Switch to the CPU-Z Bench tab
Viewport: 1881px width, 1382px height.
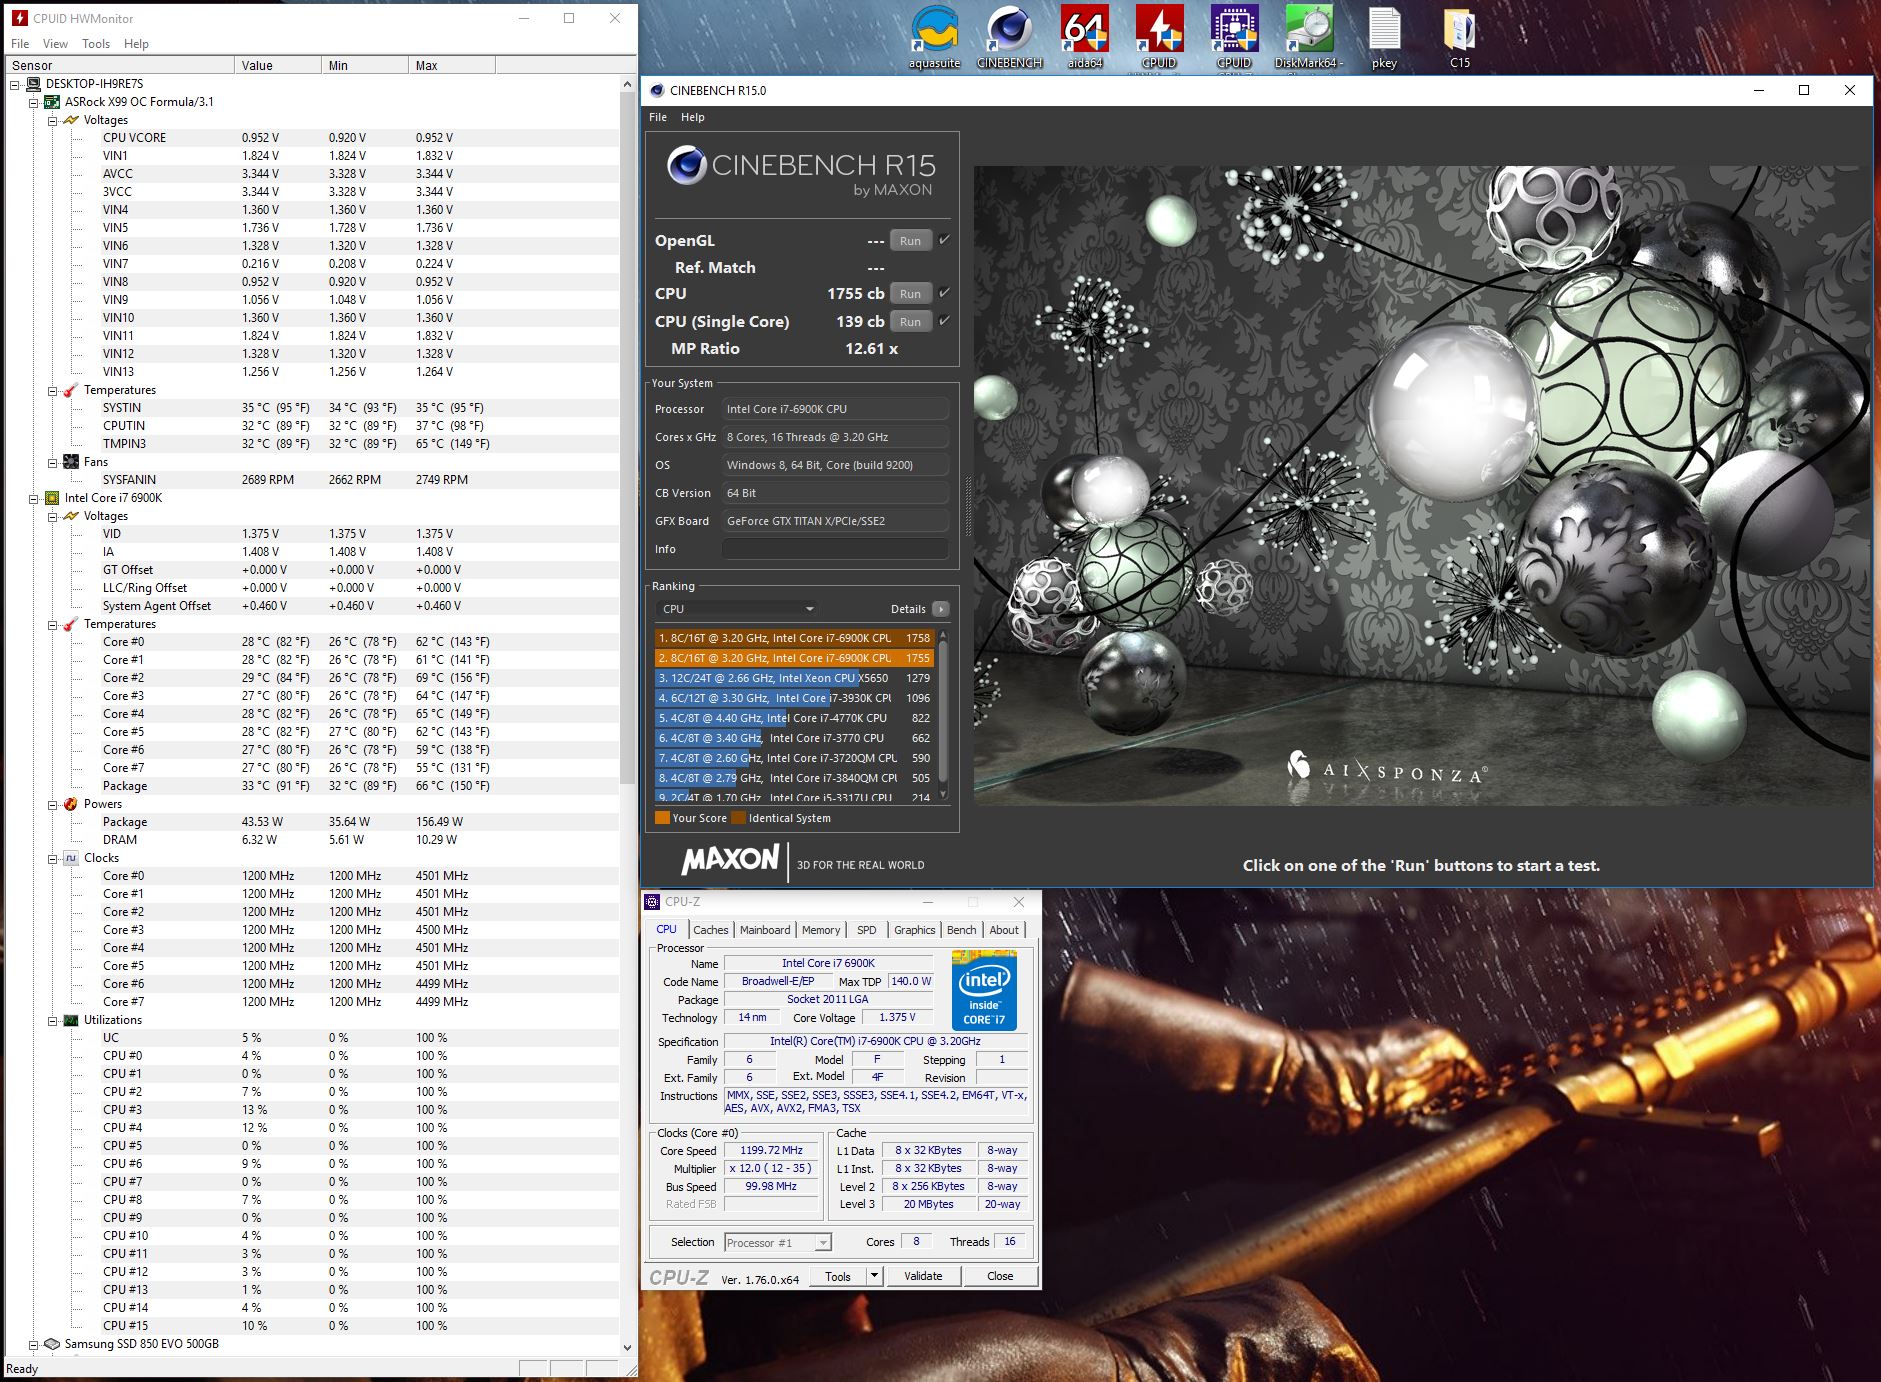coord(962,930)
